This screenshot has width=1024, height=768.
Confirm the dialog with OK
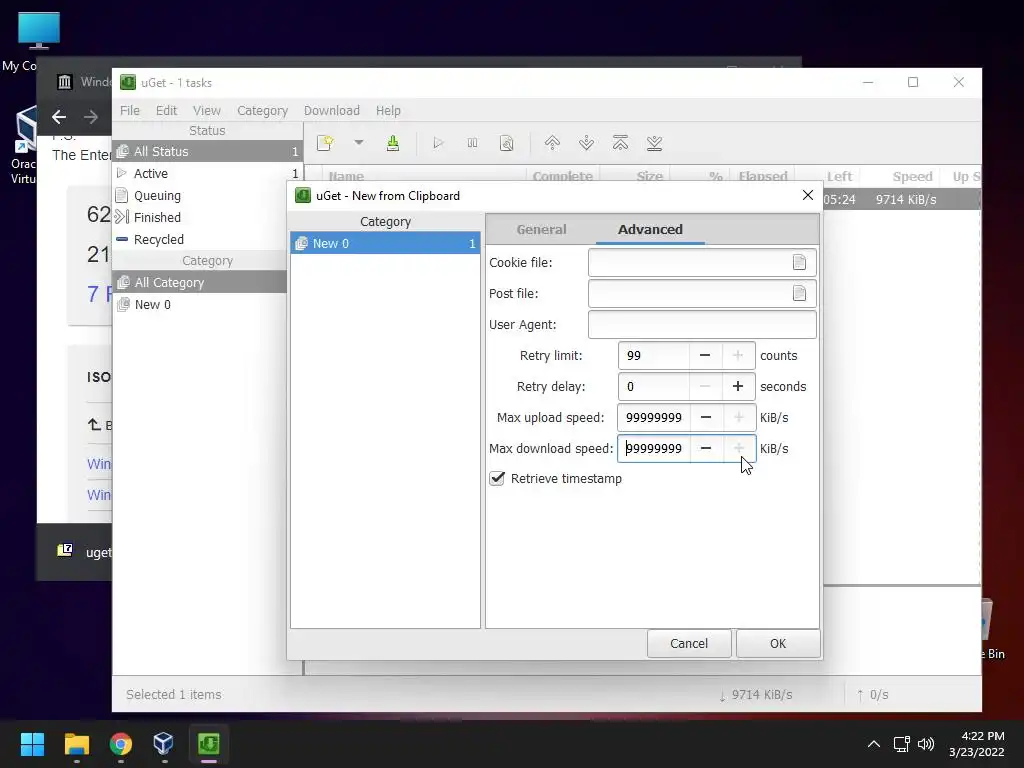point(778,643)
